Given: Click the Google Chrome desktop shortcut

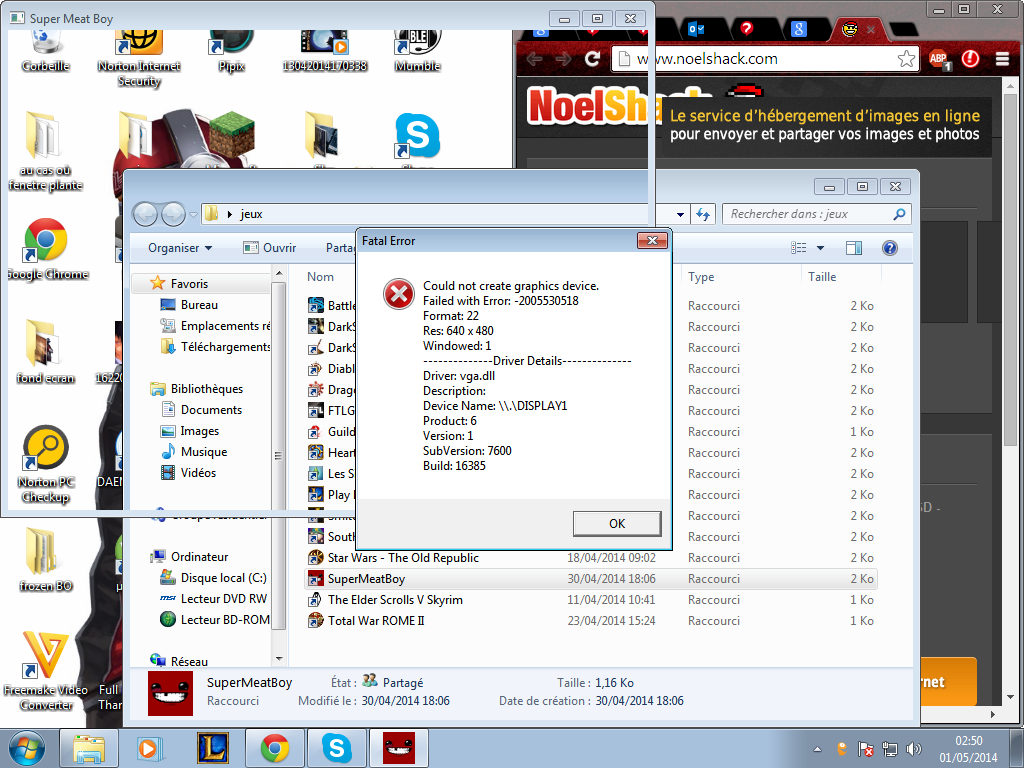Looking at the screenshot, I should (46, 249).
